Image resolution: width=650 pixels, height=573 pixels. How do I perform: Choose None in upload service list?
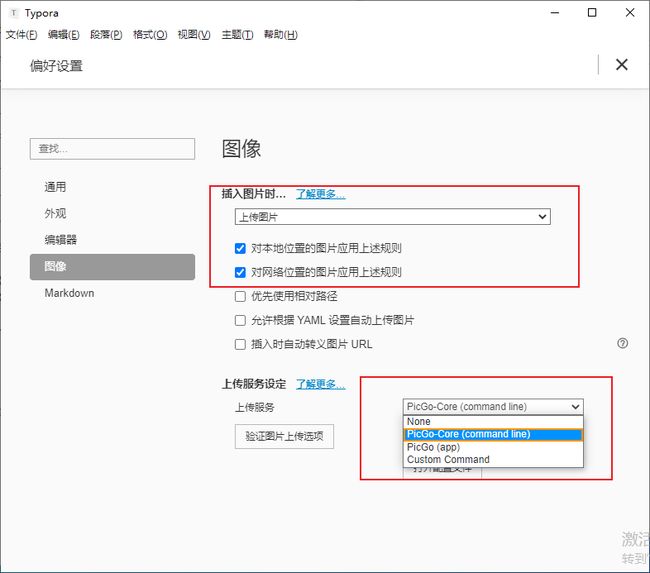click(x=493, y=422)
